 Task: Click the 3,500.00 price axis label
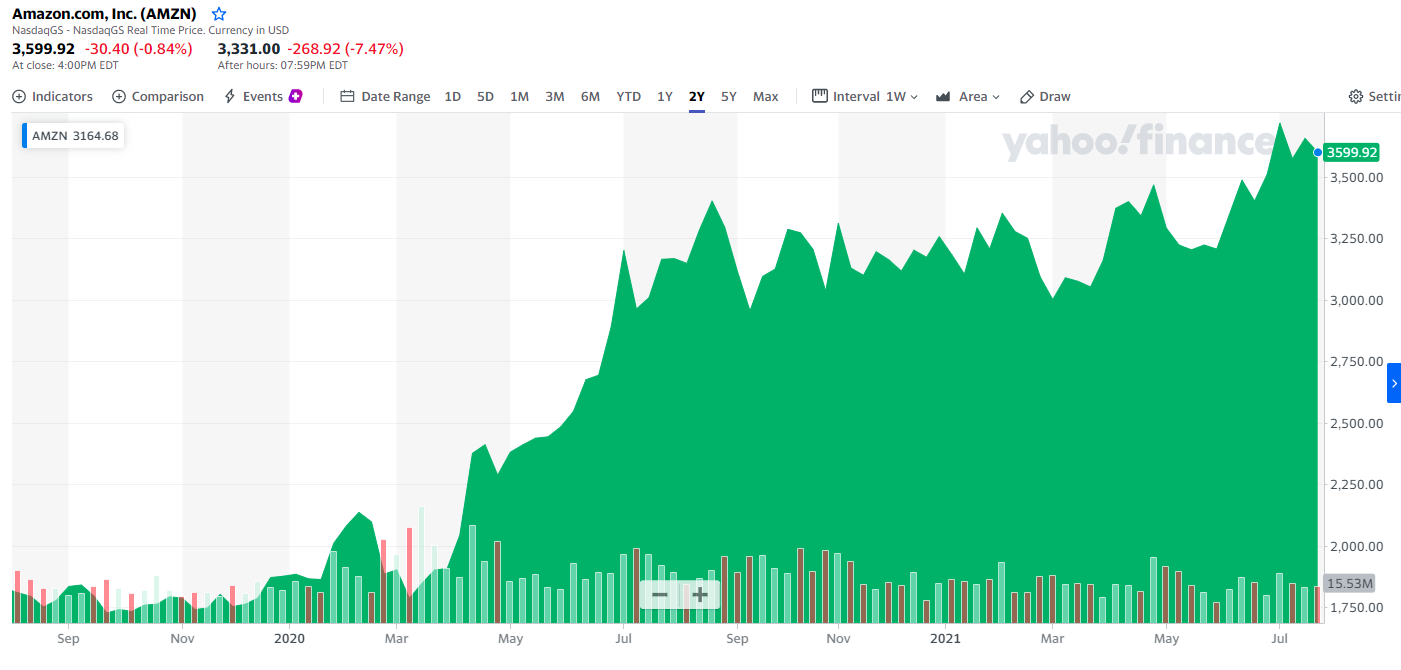point(1355,177)
